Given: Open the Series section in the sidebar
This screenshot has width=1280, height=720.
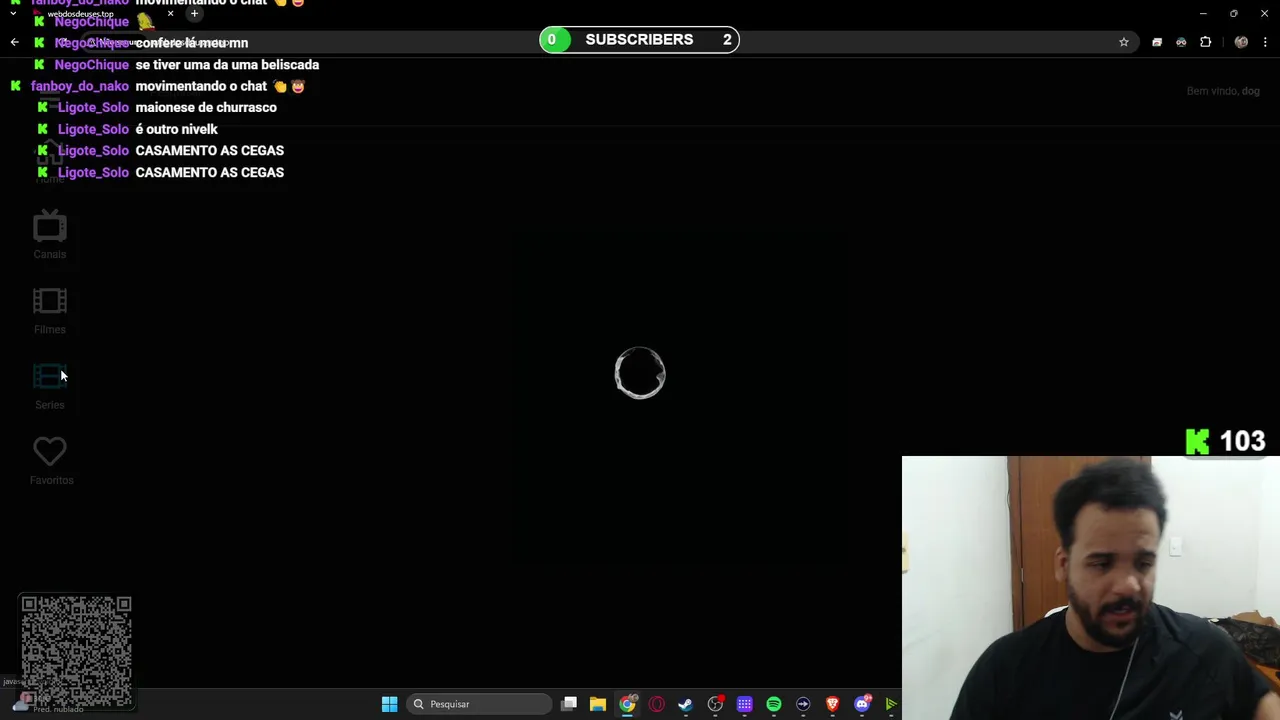Looking at the screenshot, I should (x=50, y=387).
